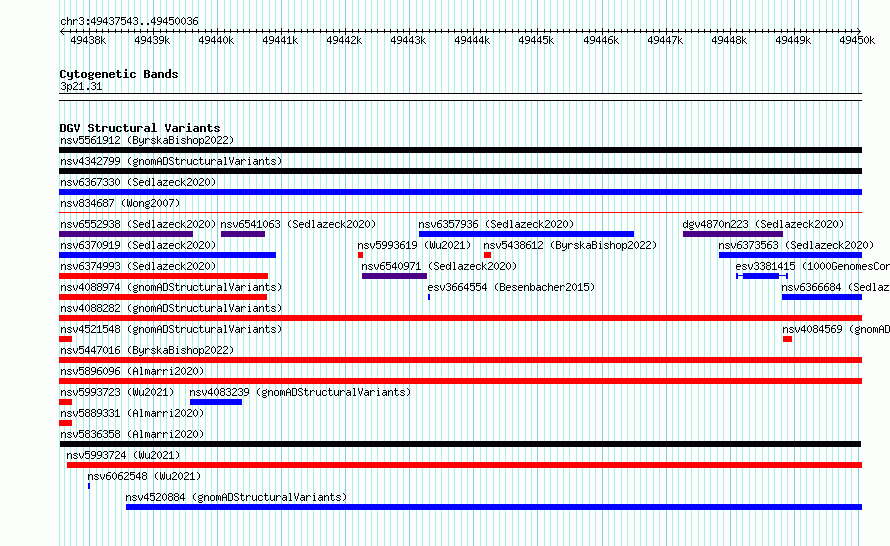Click the blue bar under nsv4083239
Image resolution: width=890 pixels, height=546 pixels.
216,402
